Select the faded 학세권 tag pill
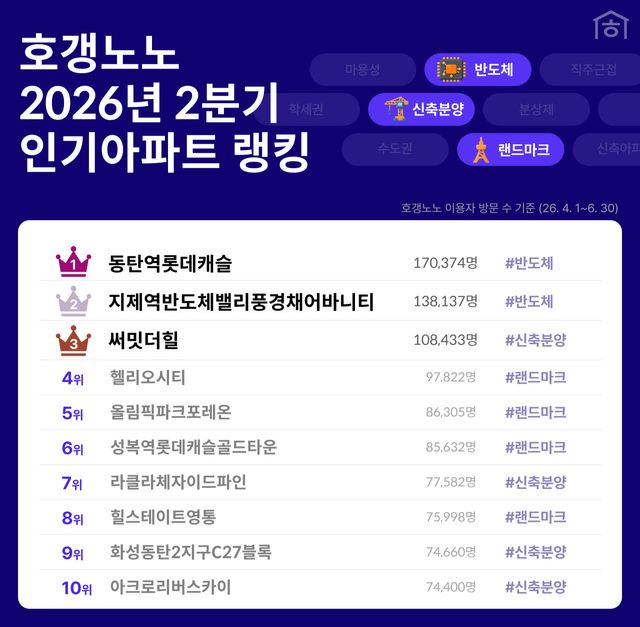The image size is (640, 627). tap(307, 109)
